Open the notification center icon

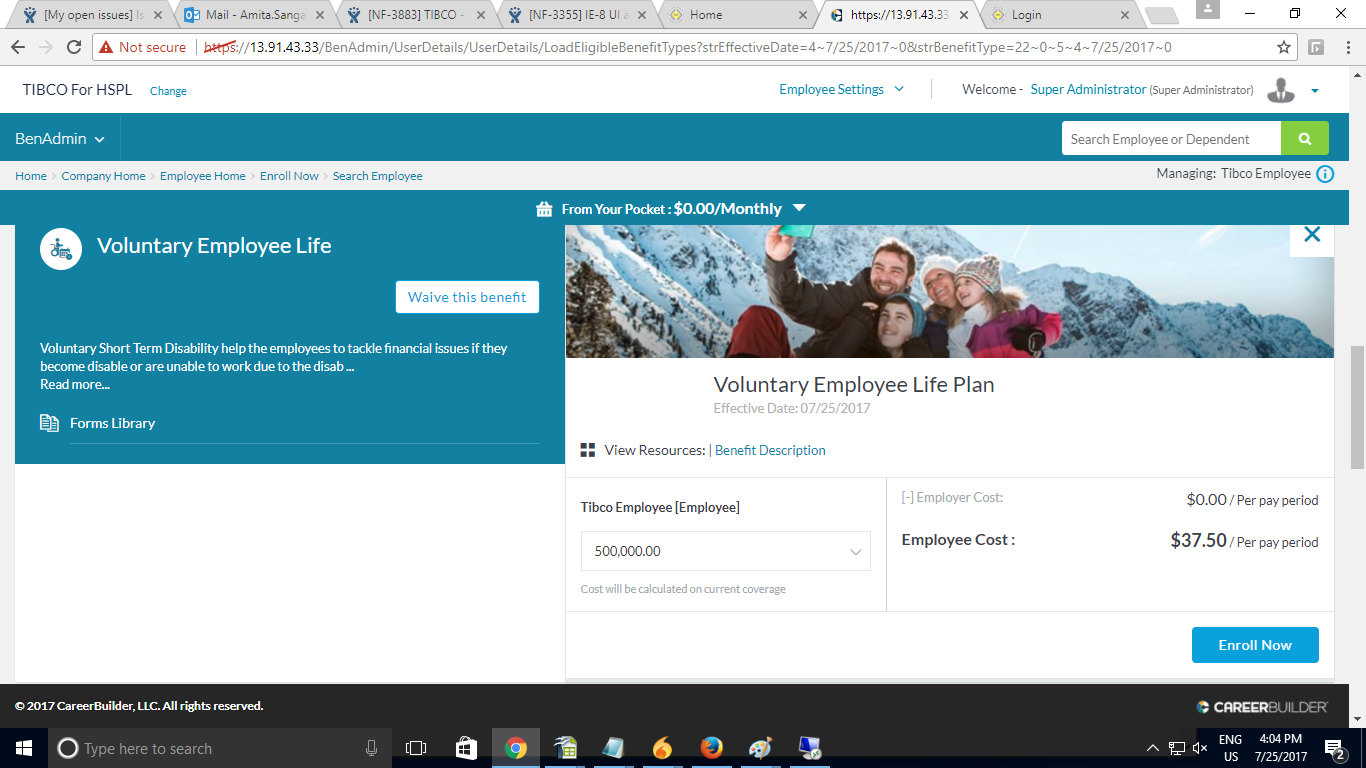(x=1334, y=748)
